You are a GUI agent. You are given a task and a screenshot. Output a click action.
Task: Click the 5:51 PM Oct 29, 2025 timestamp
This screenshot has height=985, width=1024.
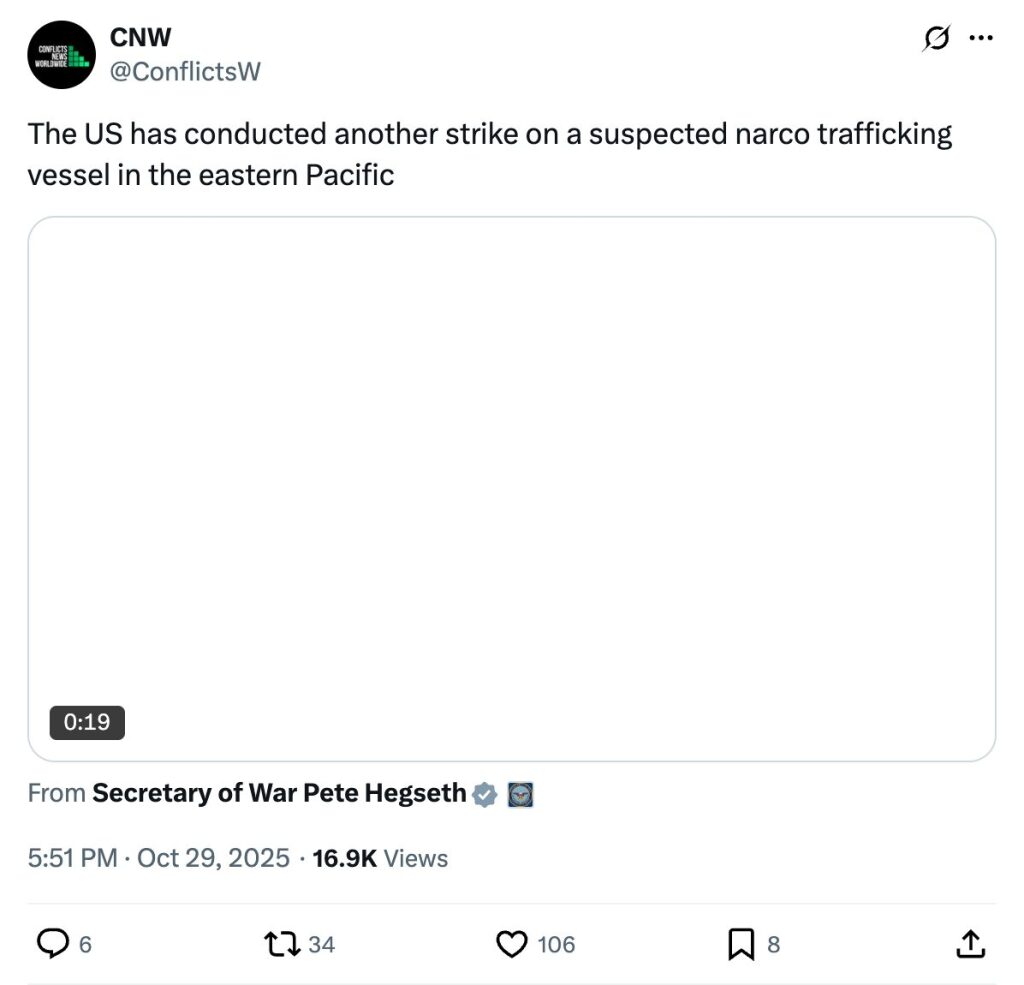tap(159, 858)
